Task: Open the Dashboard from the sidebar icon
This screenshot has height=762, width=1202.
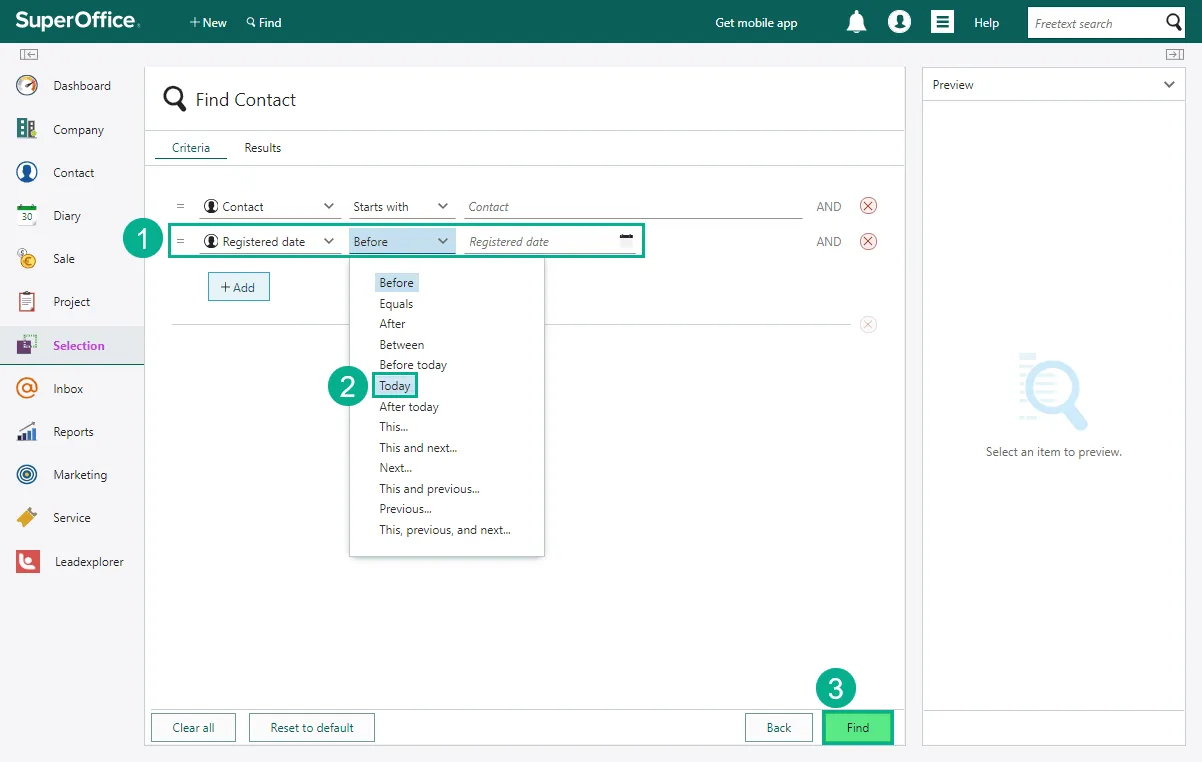Action: pyautogui.click(x=27, y=86)
